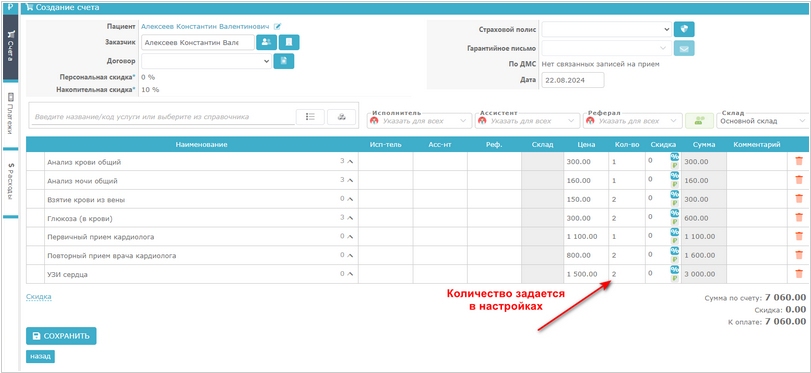Set ruble discount for Взятие крови из вены

674,203
